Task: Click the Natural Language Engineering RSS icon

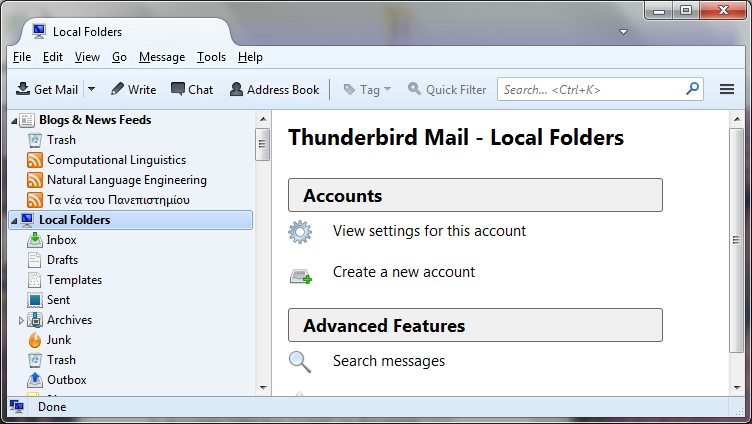Action: (35, 180)
